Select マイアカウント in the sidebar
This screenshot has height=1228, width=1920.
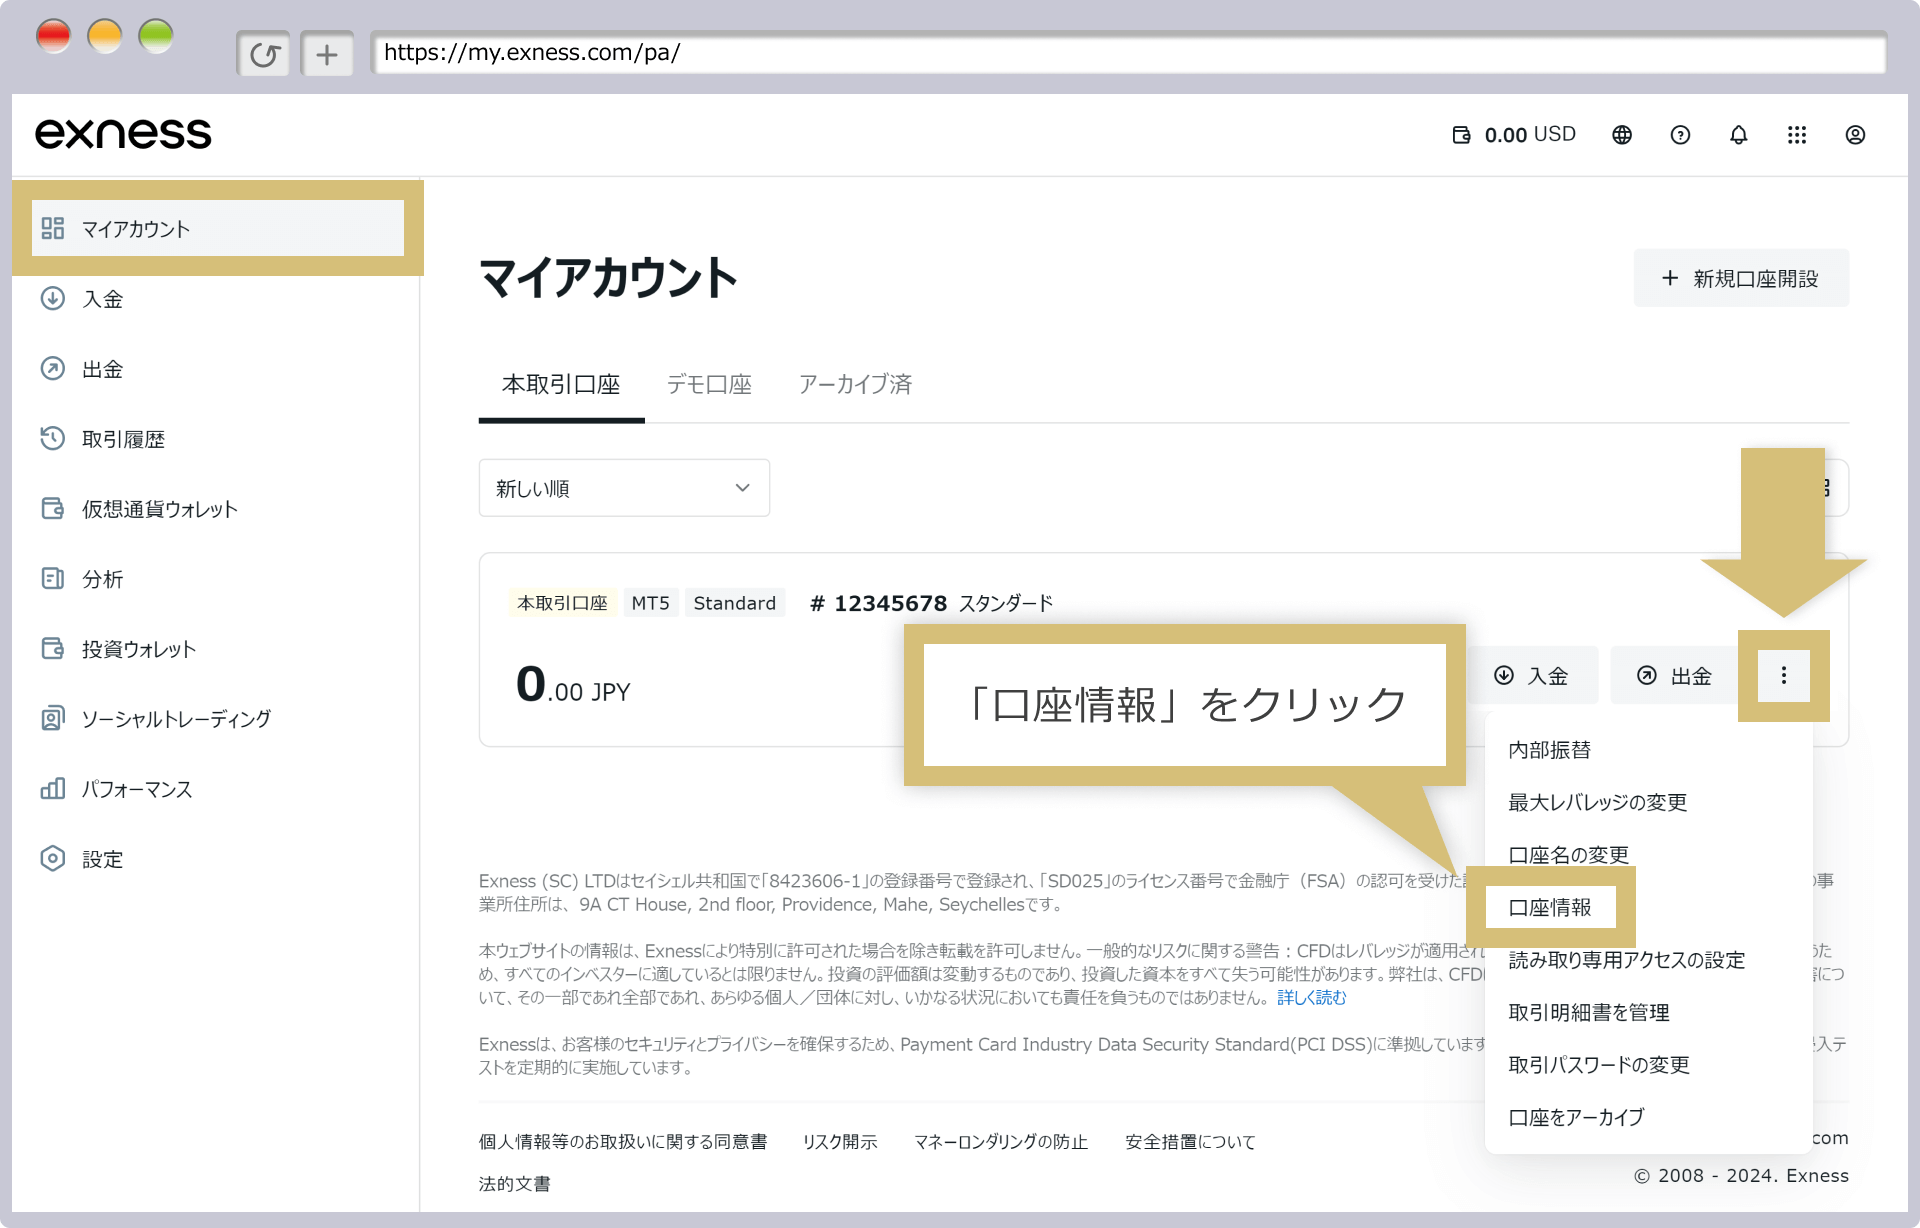(218, 229)
